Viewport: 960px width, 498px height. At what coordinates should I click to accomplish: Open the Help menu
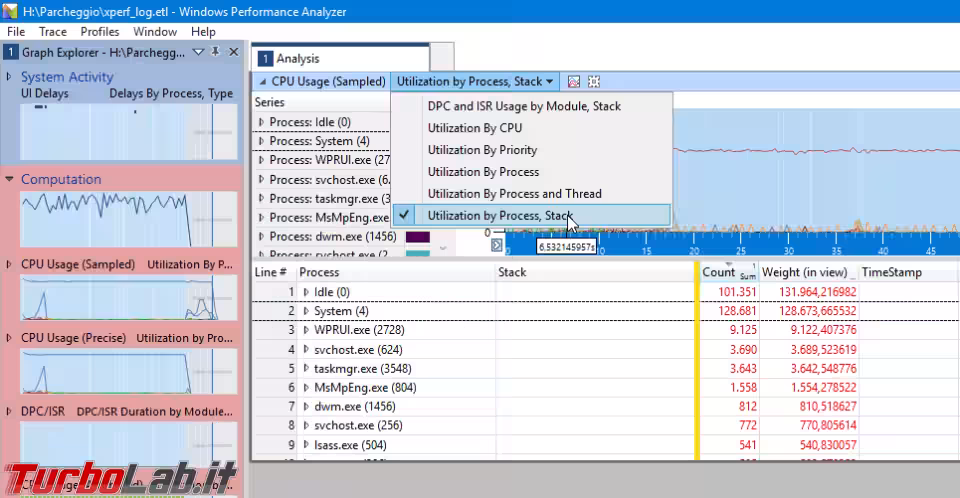[203, 32]
